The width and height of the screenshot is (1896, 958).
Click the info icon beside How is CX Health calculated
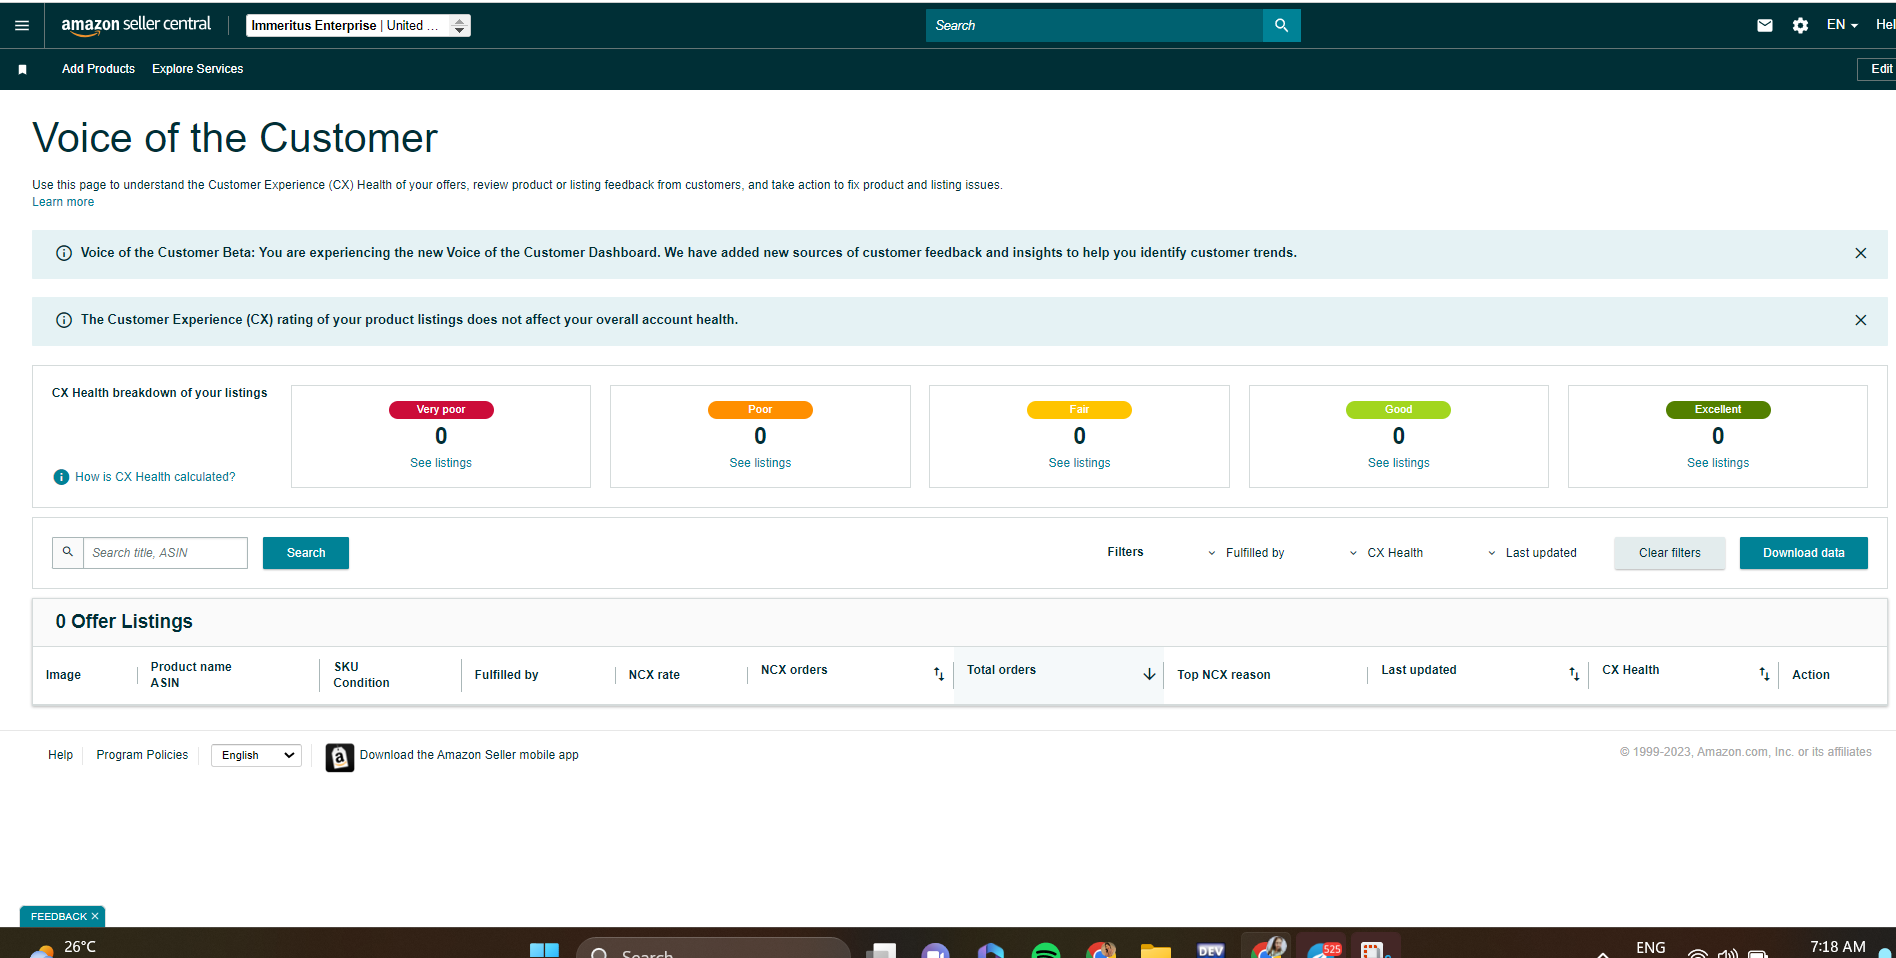61,477
